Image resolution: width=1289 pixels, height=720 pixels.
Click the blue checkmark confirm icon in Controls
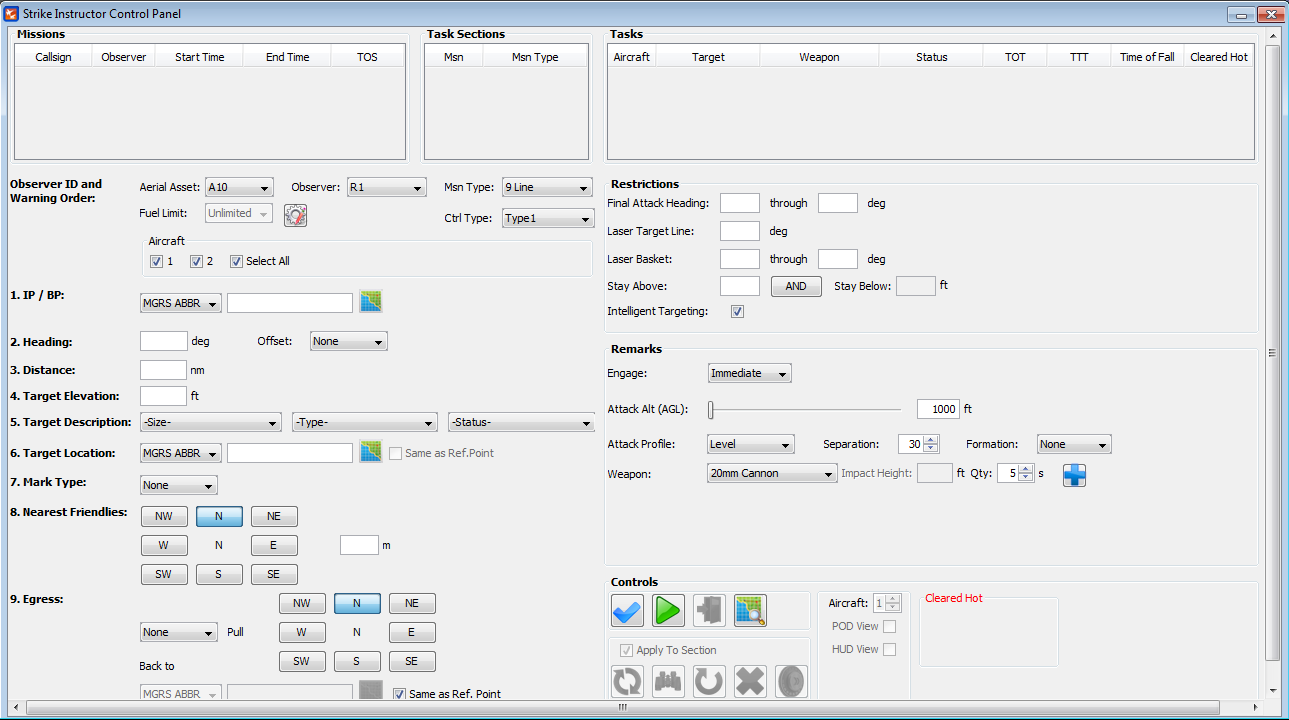tap(627, 610)
